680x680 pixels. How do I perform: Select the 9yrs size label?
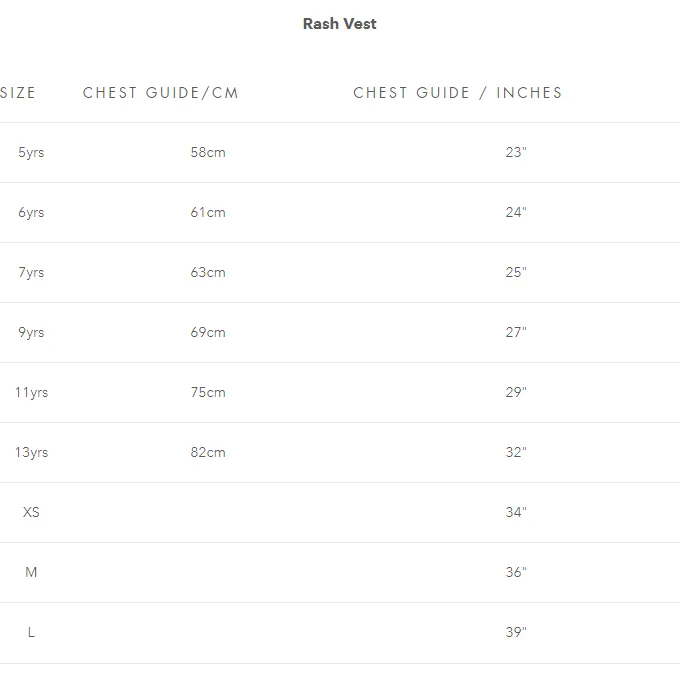[31, 332]
